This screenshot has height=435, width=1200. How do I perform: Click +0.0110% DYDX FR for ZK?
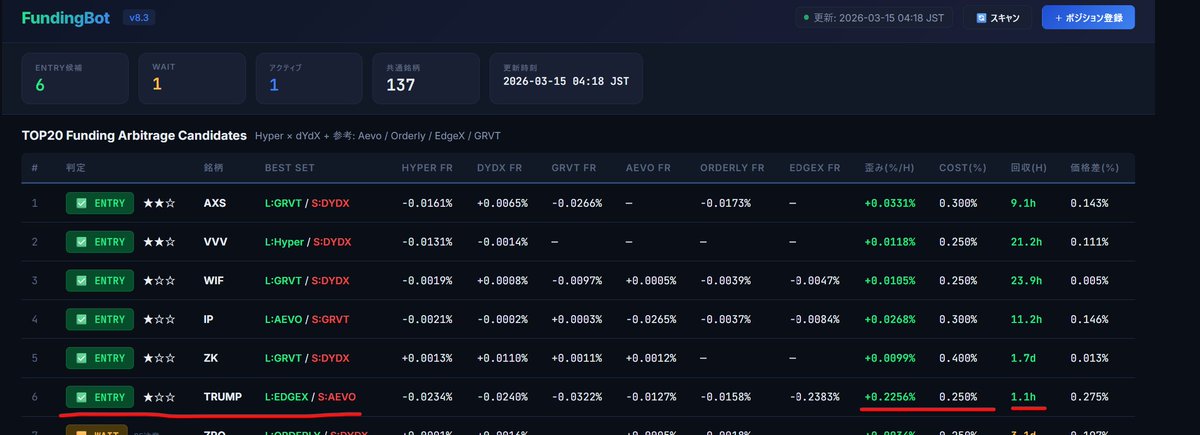[502, 358]
